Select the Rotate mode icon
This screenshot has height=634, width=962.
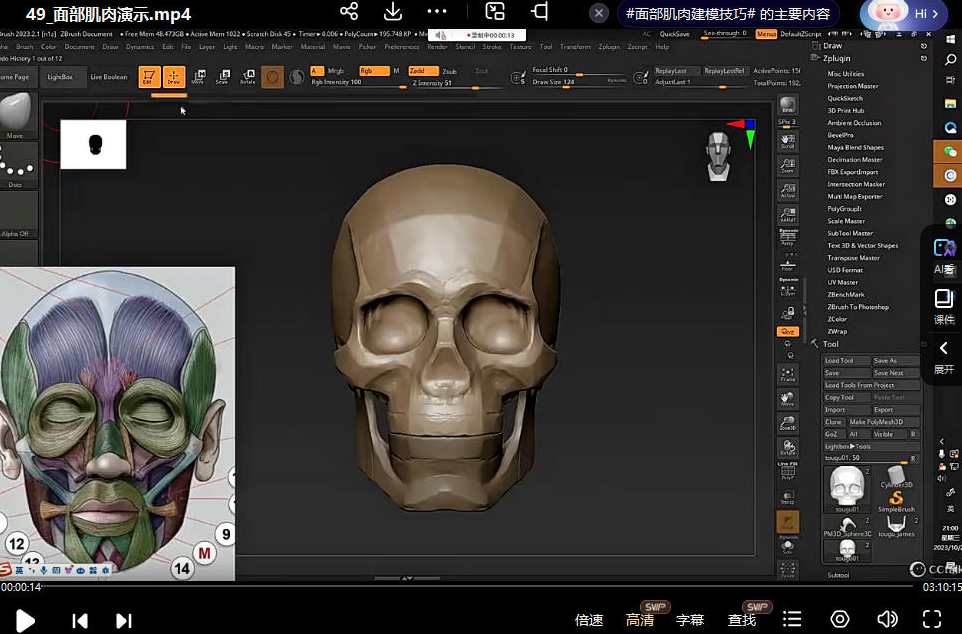point(250,74)
